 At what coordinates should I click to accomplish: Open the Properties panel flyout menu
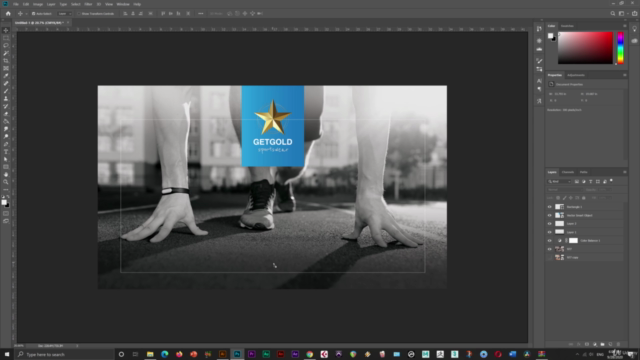624,75
